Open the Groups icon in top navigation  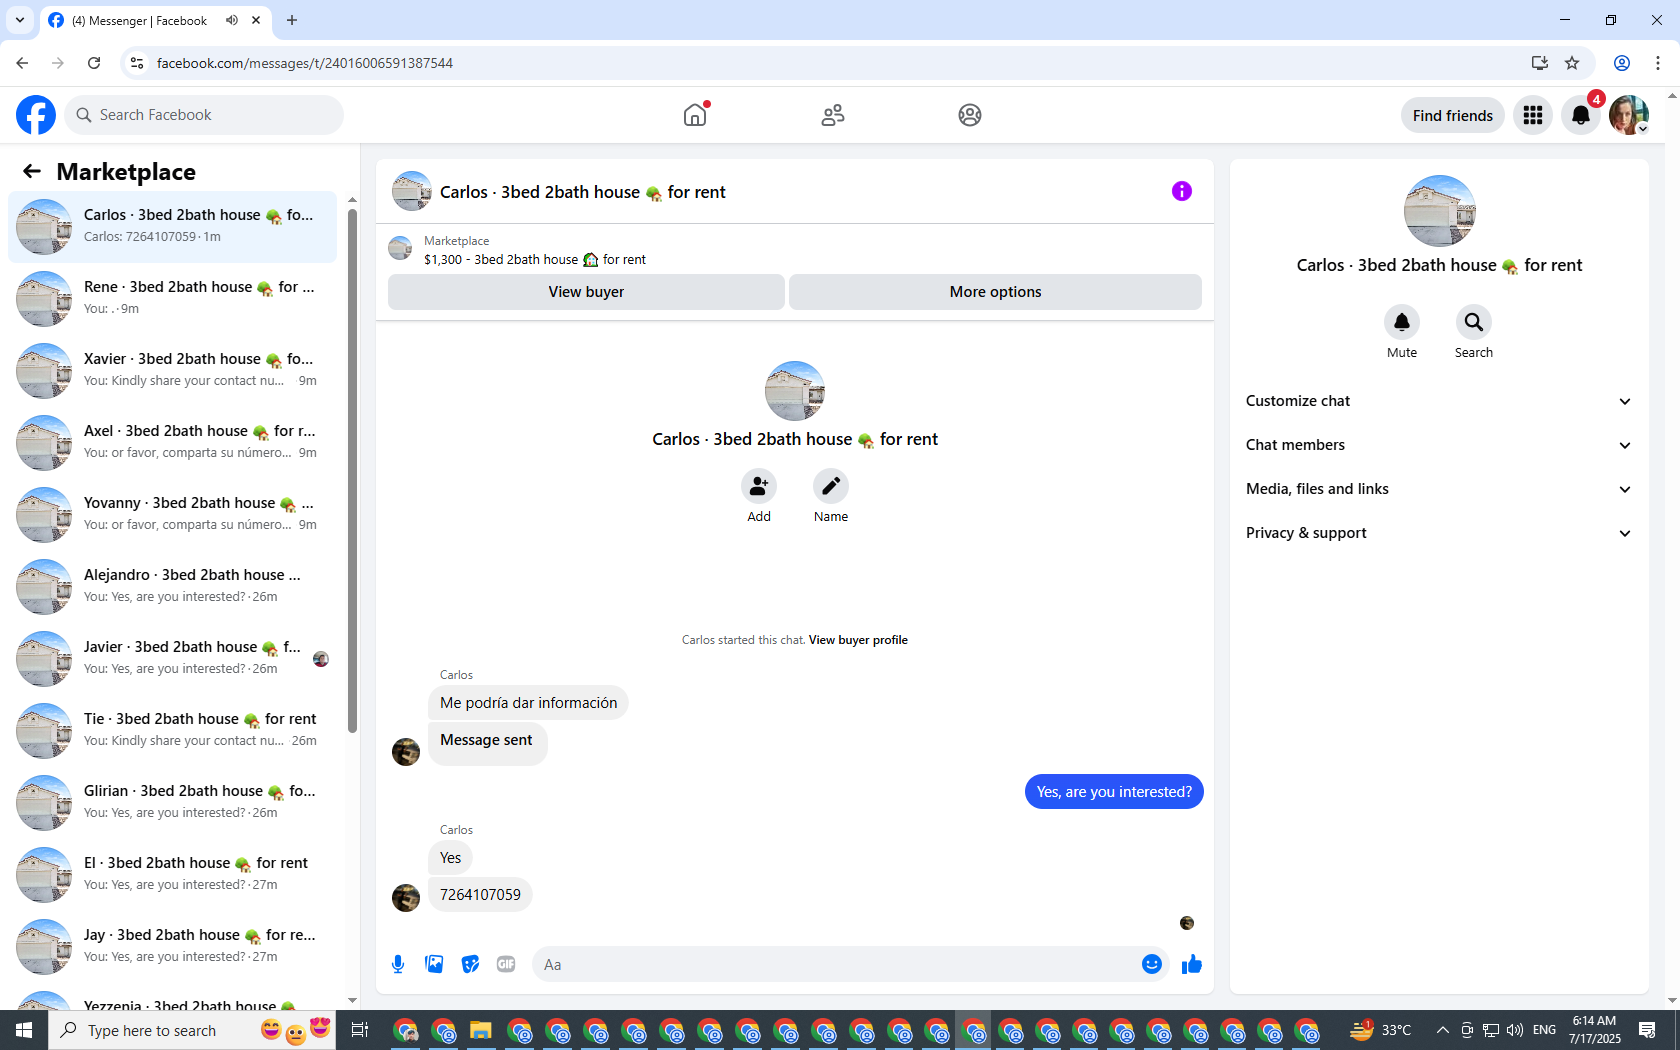coord(970,115)
